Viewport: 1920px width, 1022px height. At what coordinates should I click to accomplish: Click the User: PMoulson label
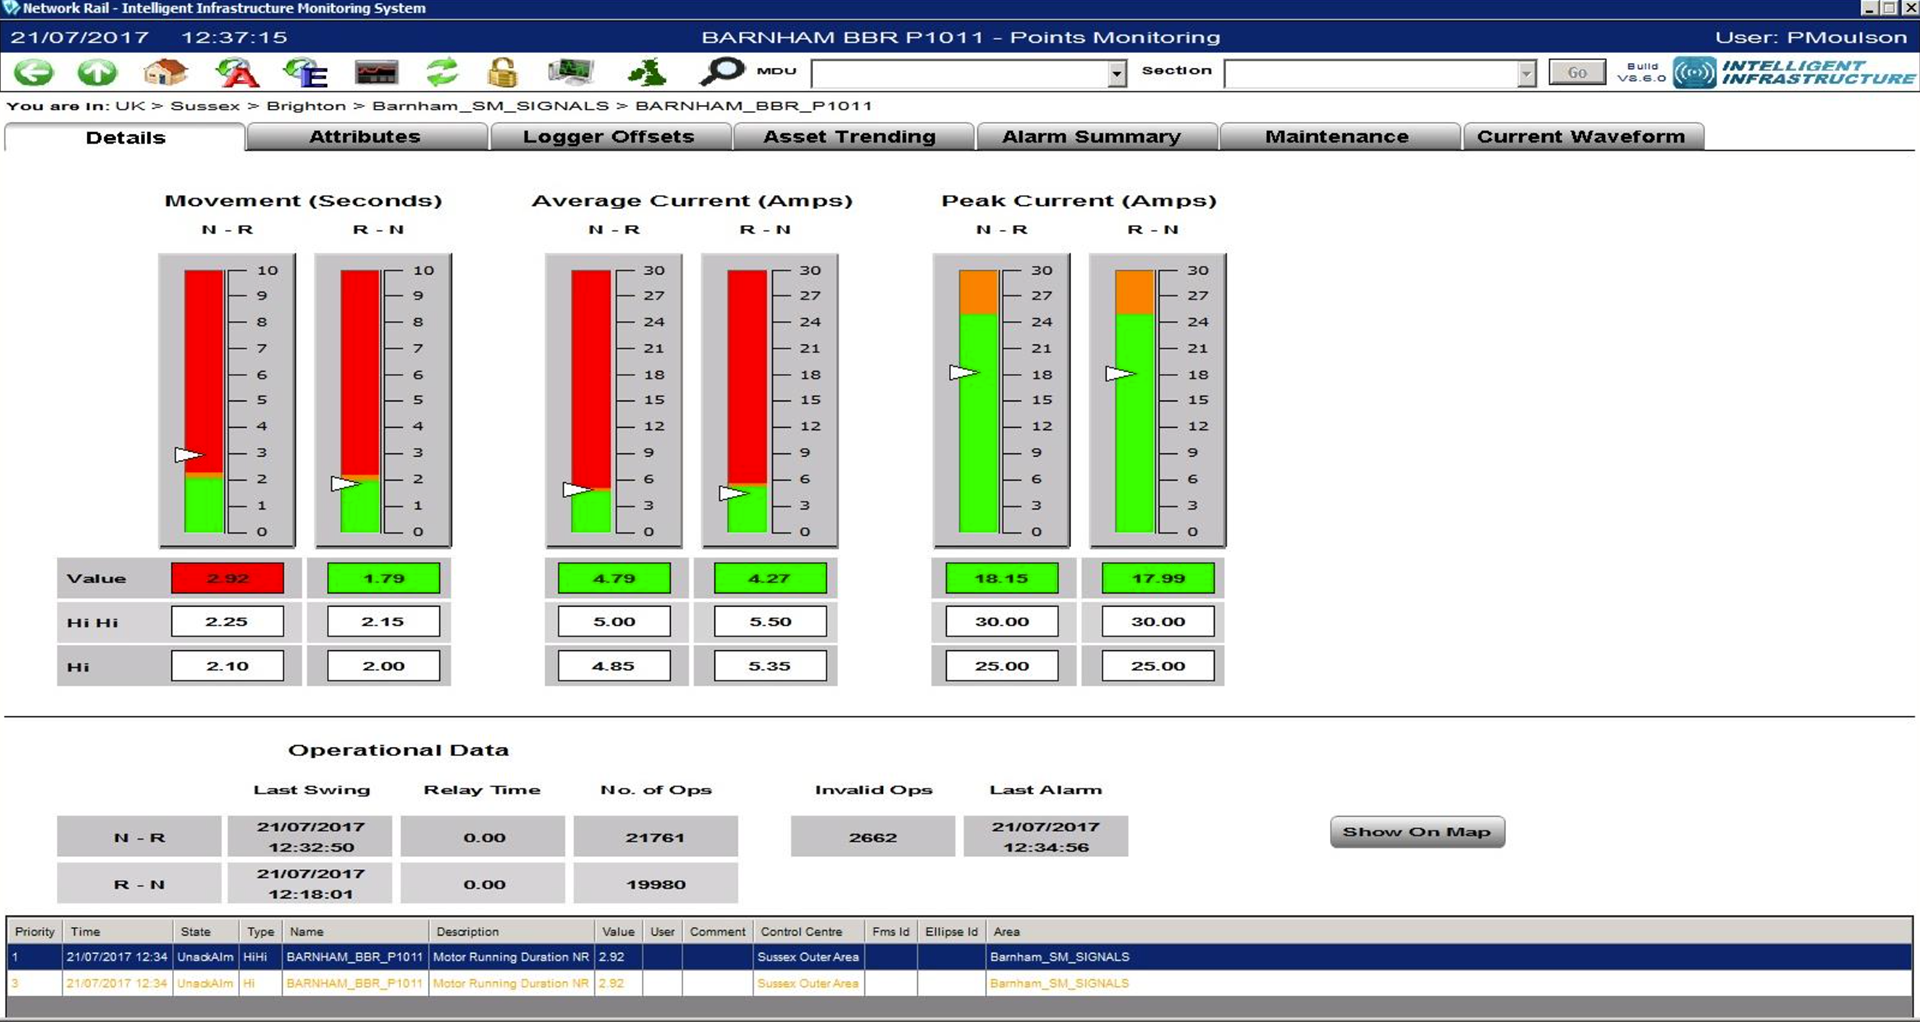tap(1811, 37)
